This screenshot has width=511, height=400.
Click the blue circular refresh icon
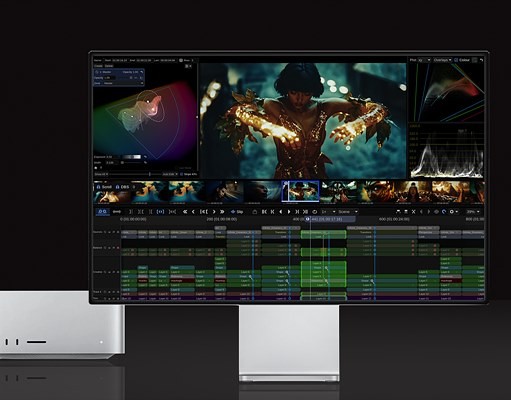tap(444, 212)
